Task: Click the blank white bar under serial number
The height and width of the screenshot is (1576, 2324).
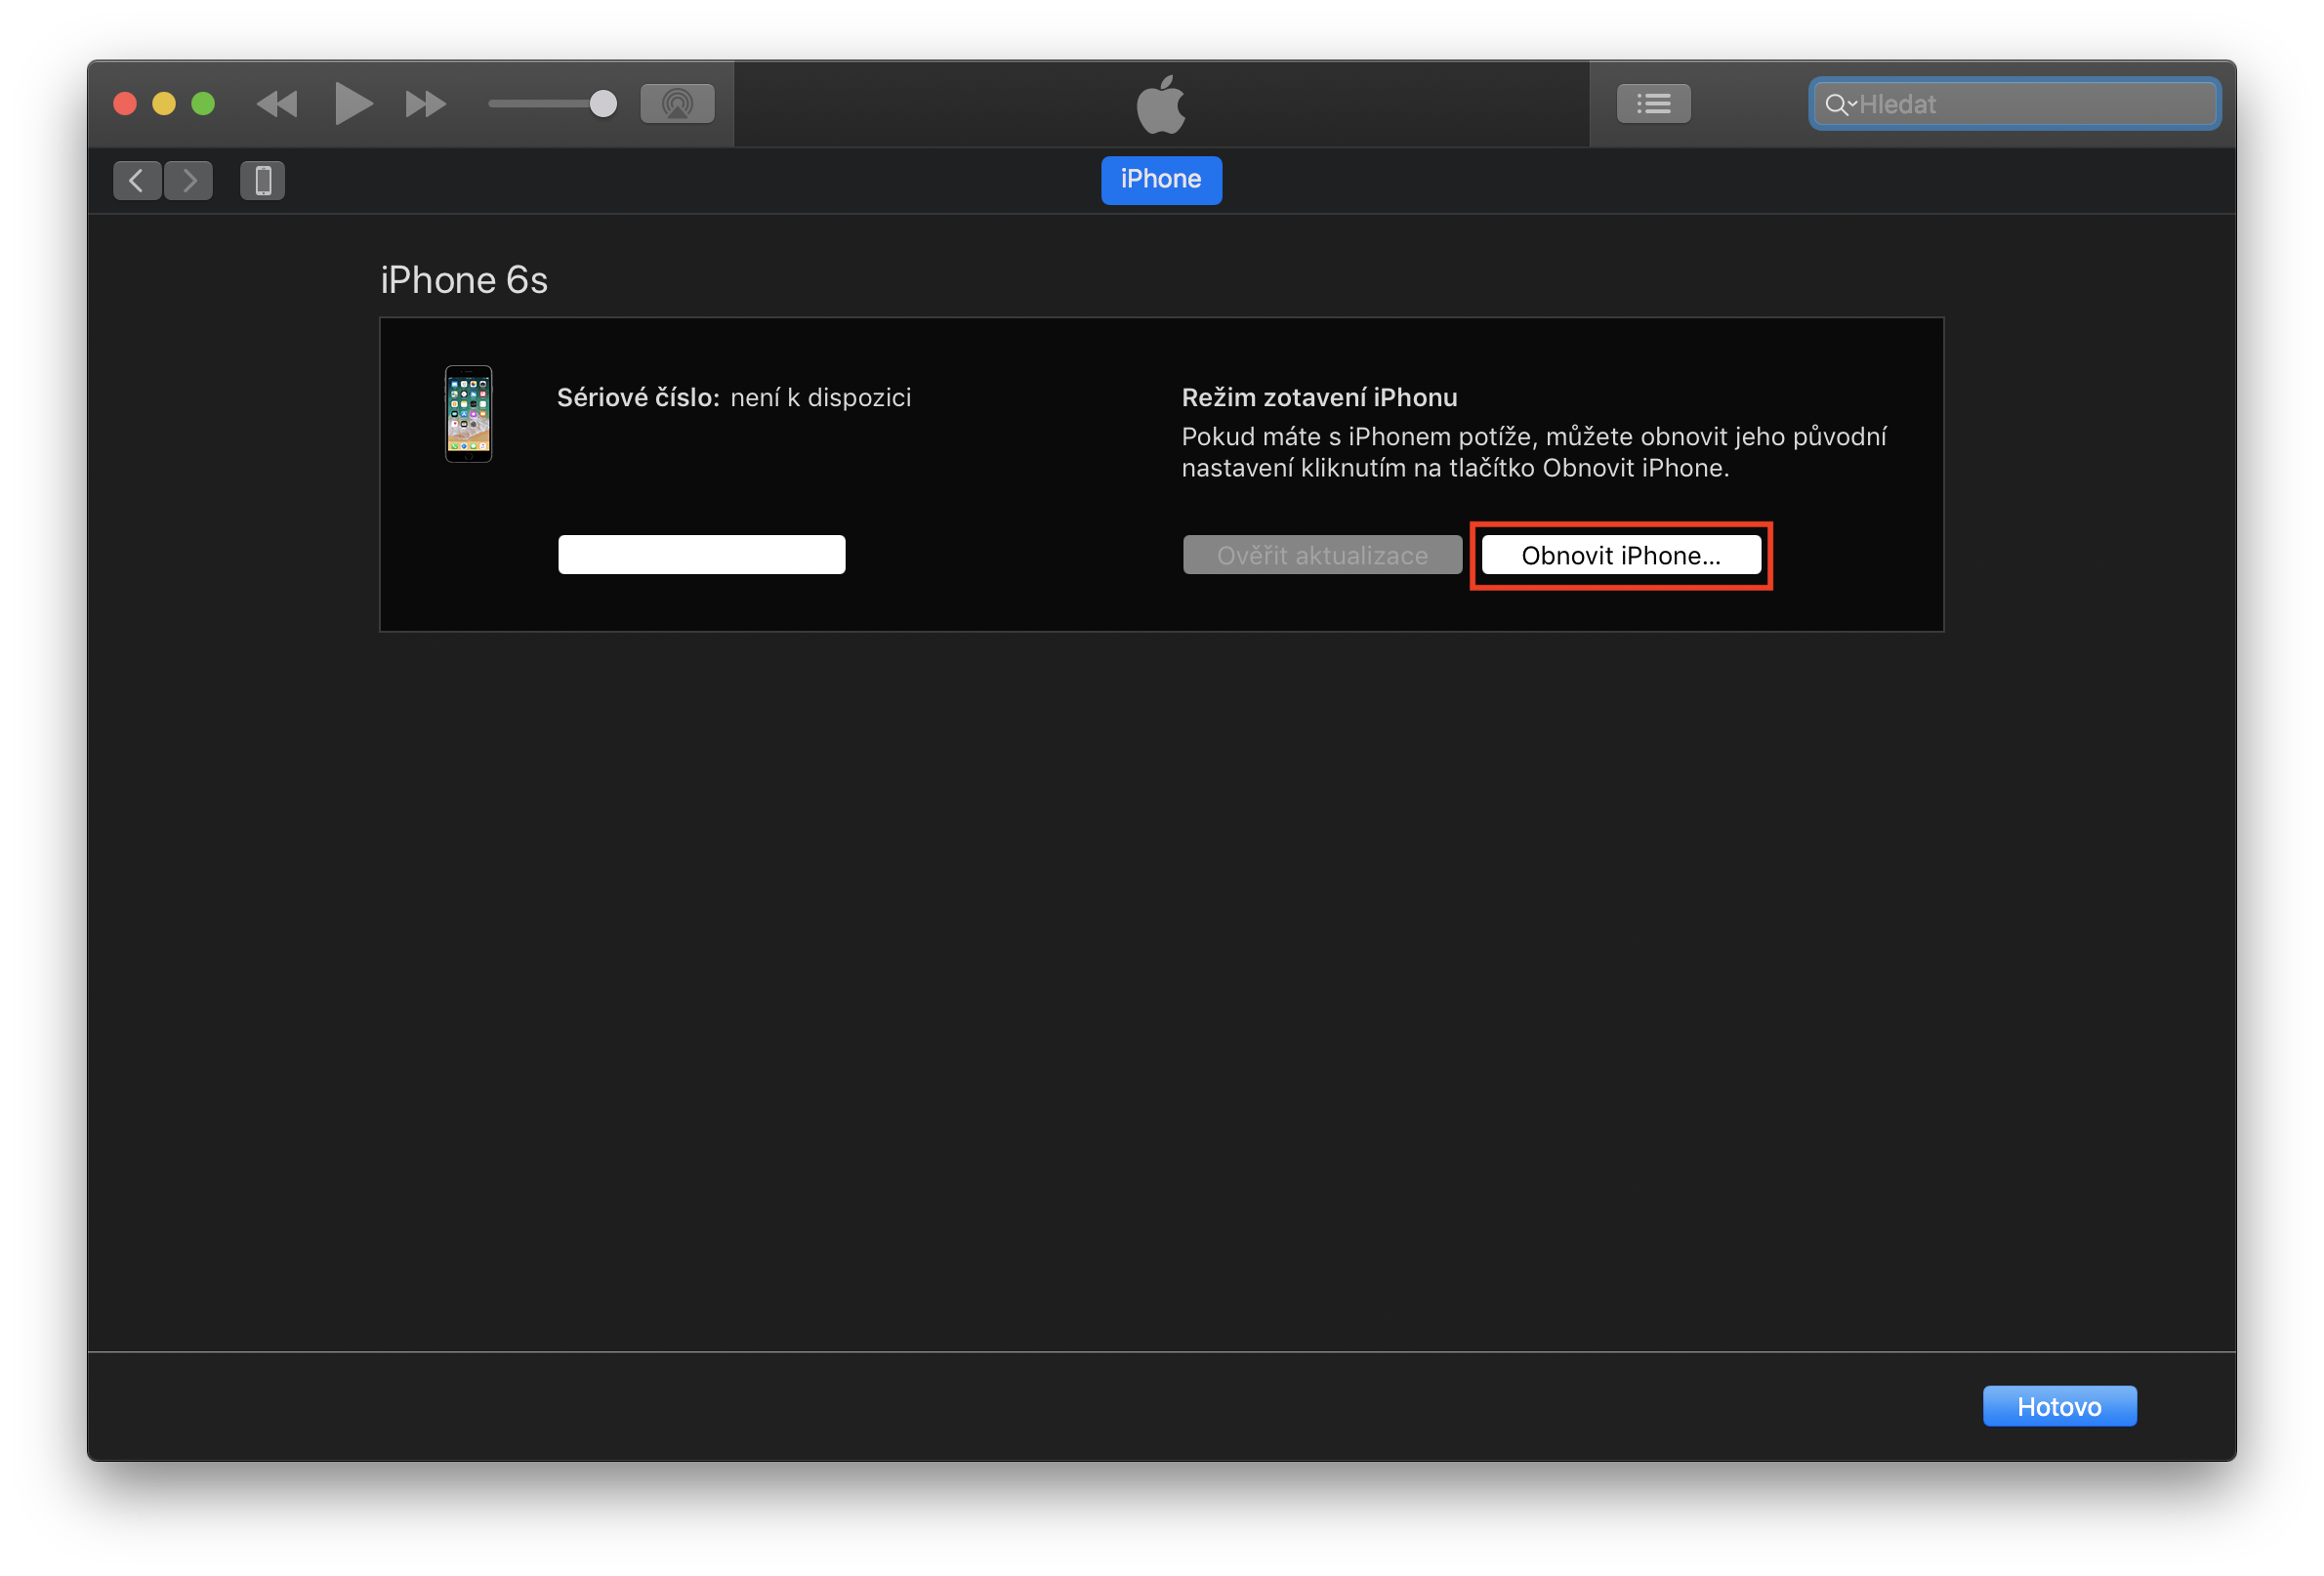Action: (x=701, y=555)
